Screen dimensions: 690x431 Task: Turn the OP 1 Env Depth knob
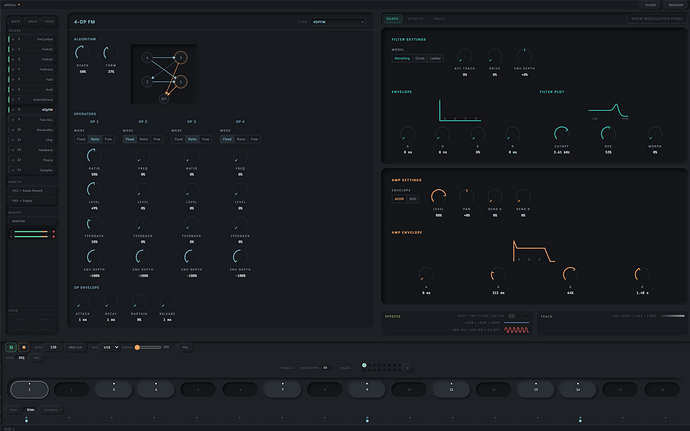point(94,257)
